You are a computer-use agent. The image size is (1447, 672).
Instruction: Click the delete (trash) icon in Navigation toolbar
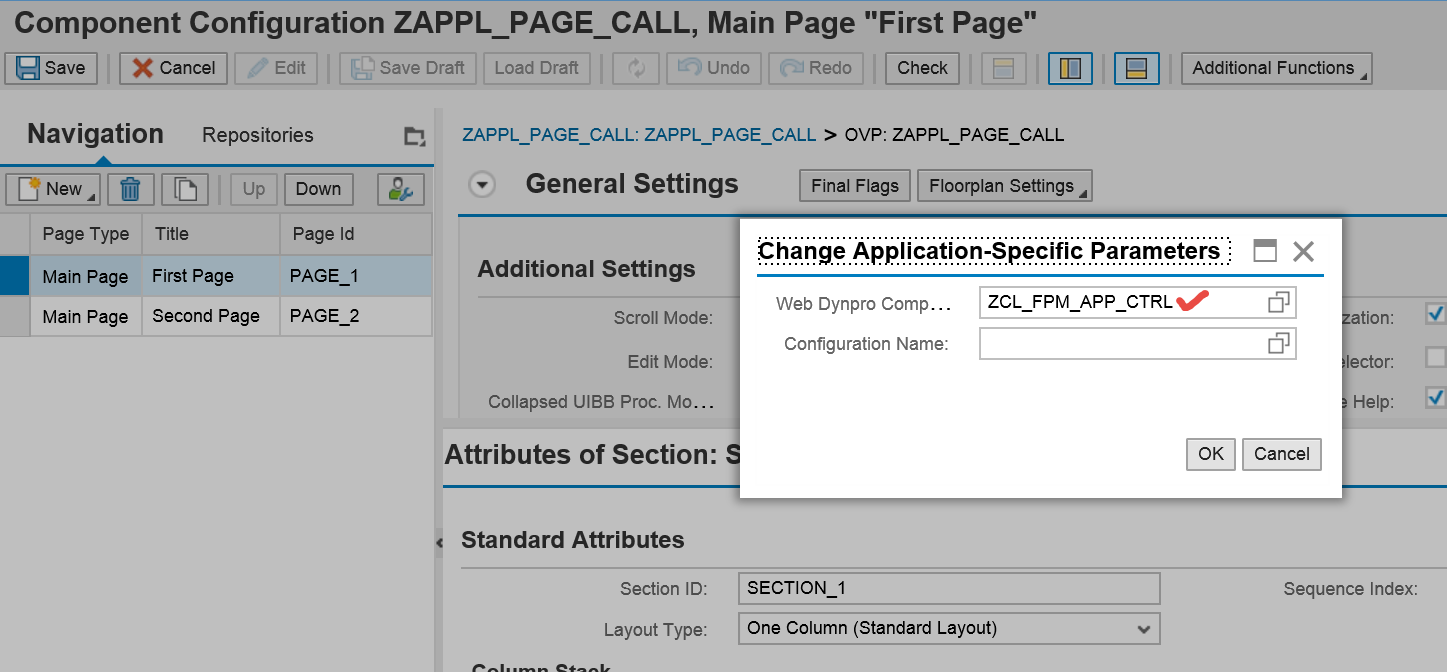[130, 188]
